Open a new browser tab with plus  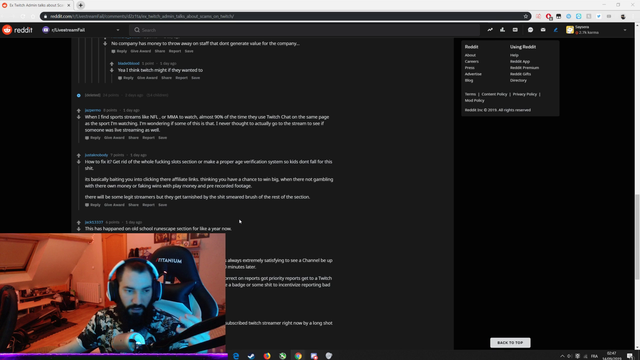[x=80, y=5]
